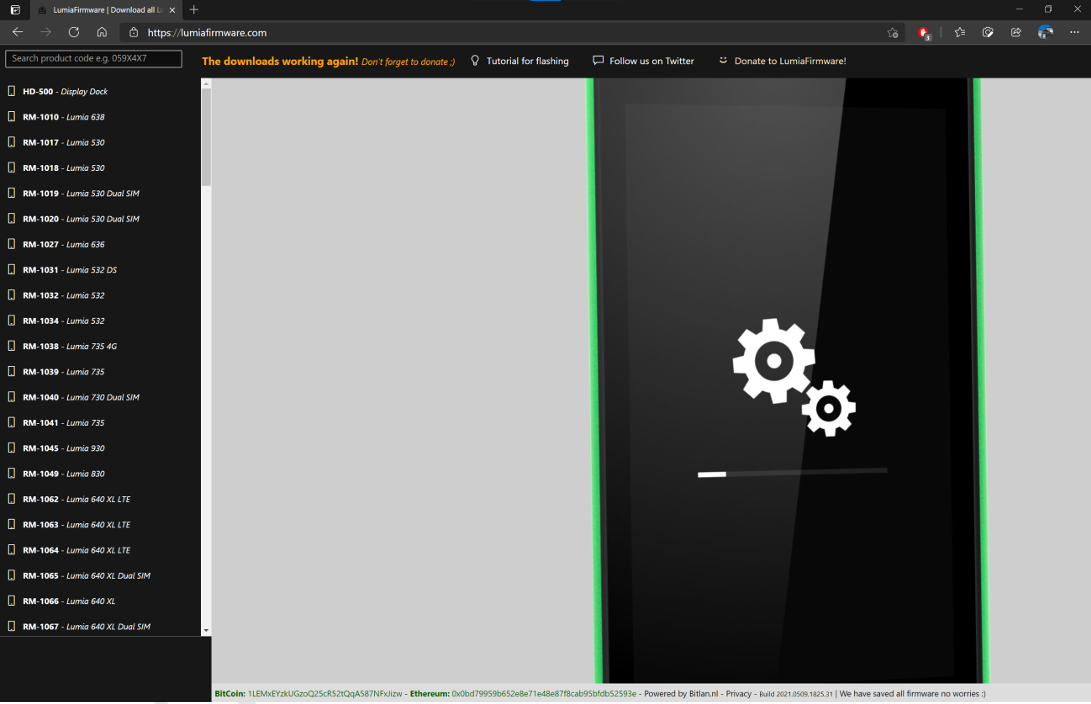Click the Search product code field
This screenshot has width=1091, height=704.
coord(94,59)
